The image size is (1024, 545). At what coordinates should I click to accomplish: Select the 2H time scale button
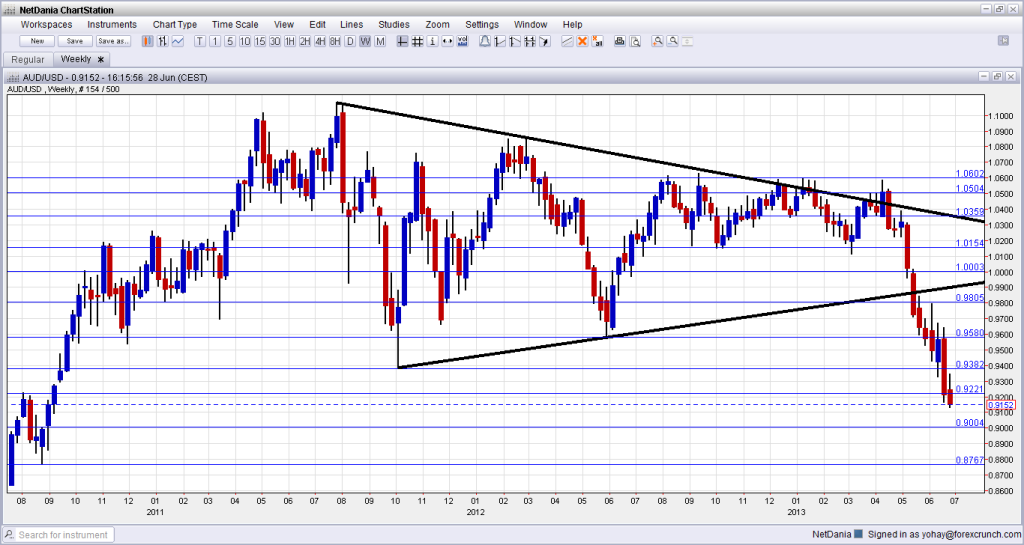[305, 41]
